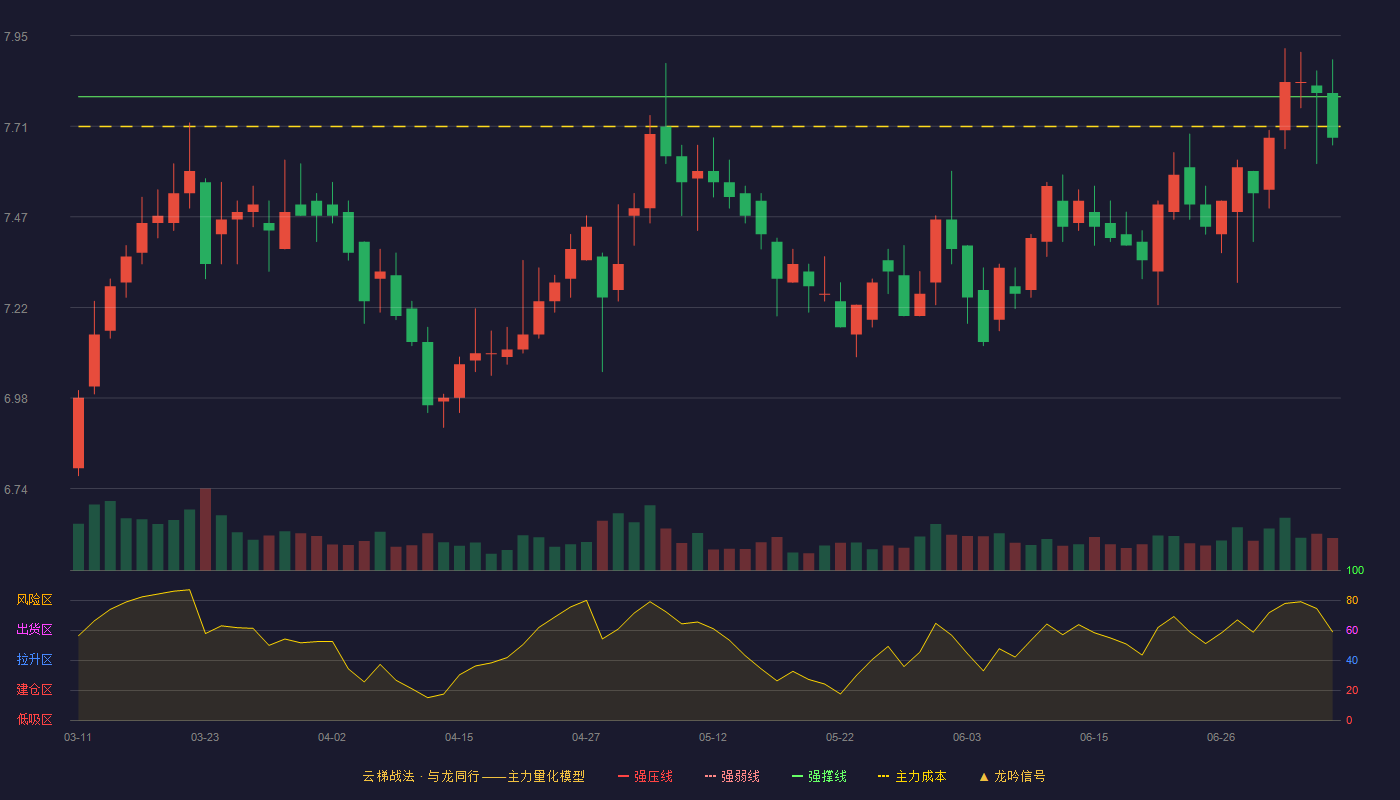Toggle the 强弱线 legend entry
Viewport: 1400px width, 800px height.
pos(732,776)
